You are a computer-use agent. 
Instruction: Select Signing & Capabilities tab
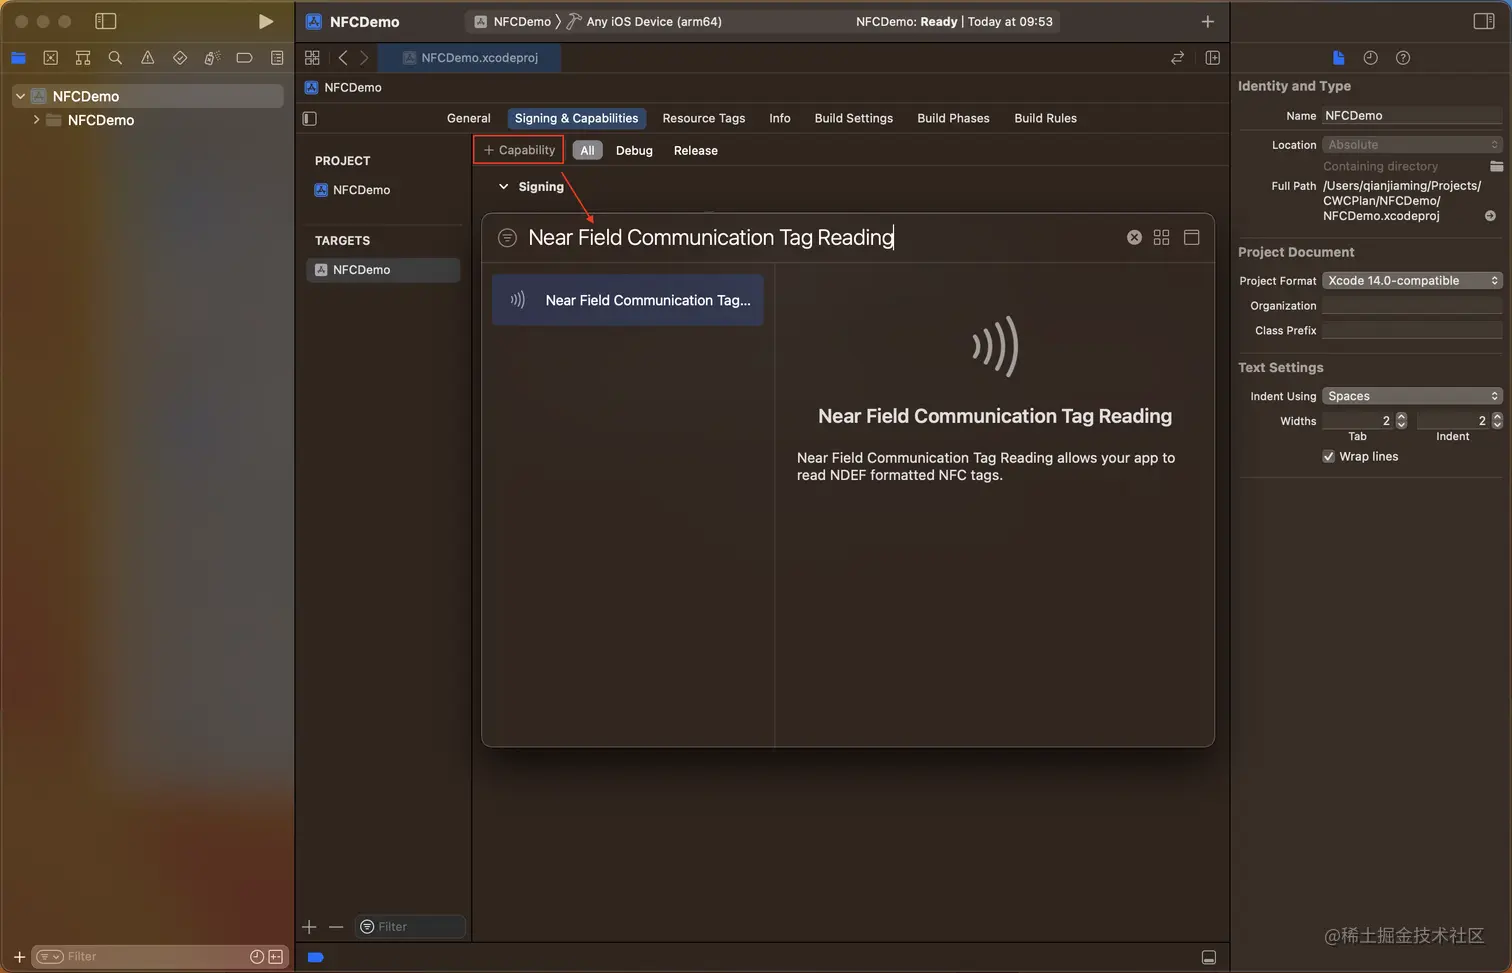pyautogui.click(x=576, y=118)
